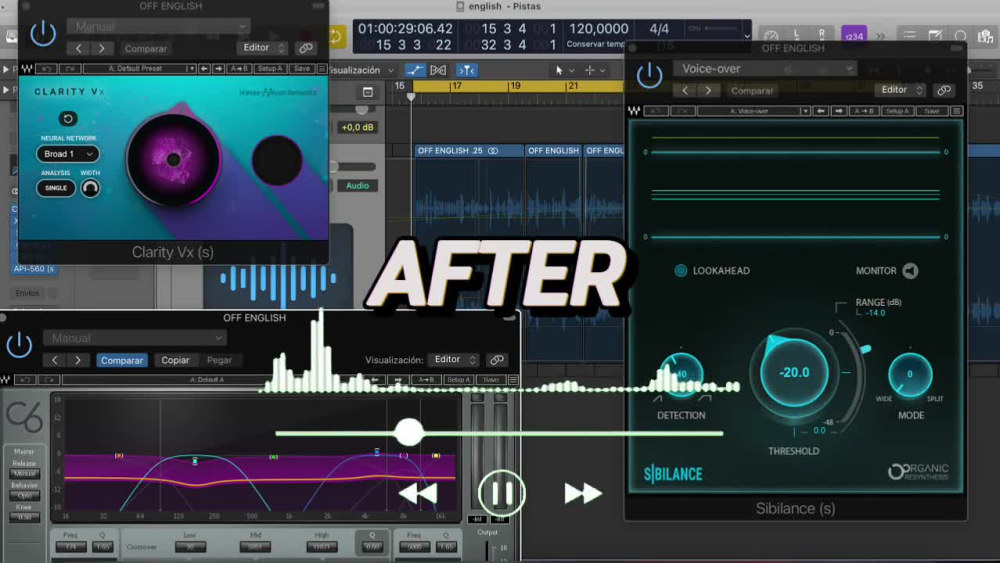
Task: Click the large Clarity Vx main knob
Action: point(173,160)
